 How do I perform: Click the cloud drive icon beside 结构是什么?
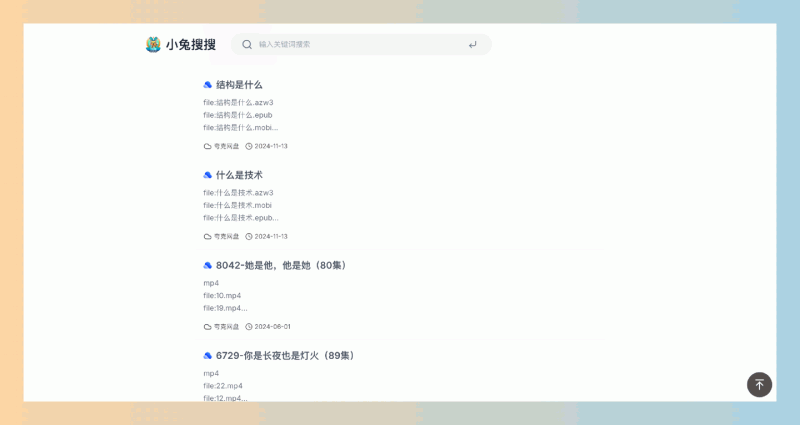[x=208, y=85]
